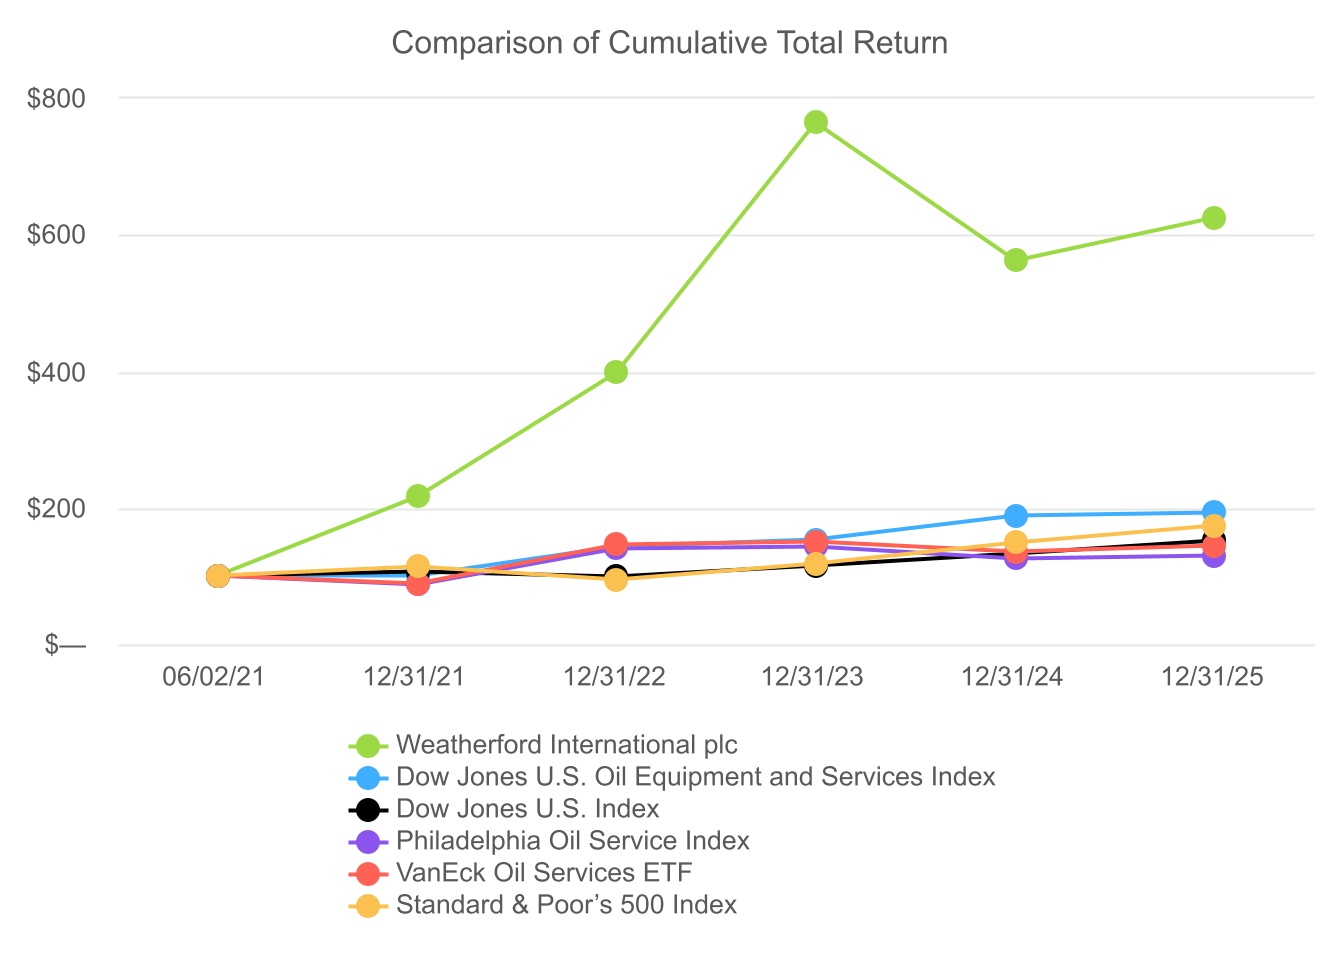The width and height of the screenshot is (1344, 960).
Task: Select VanEck Oil Services ETF legend label
Action: (x=543, y=873)
